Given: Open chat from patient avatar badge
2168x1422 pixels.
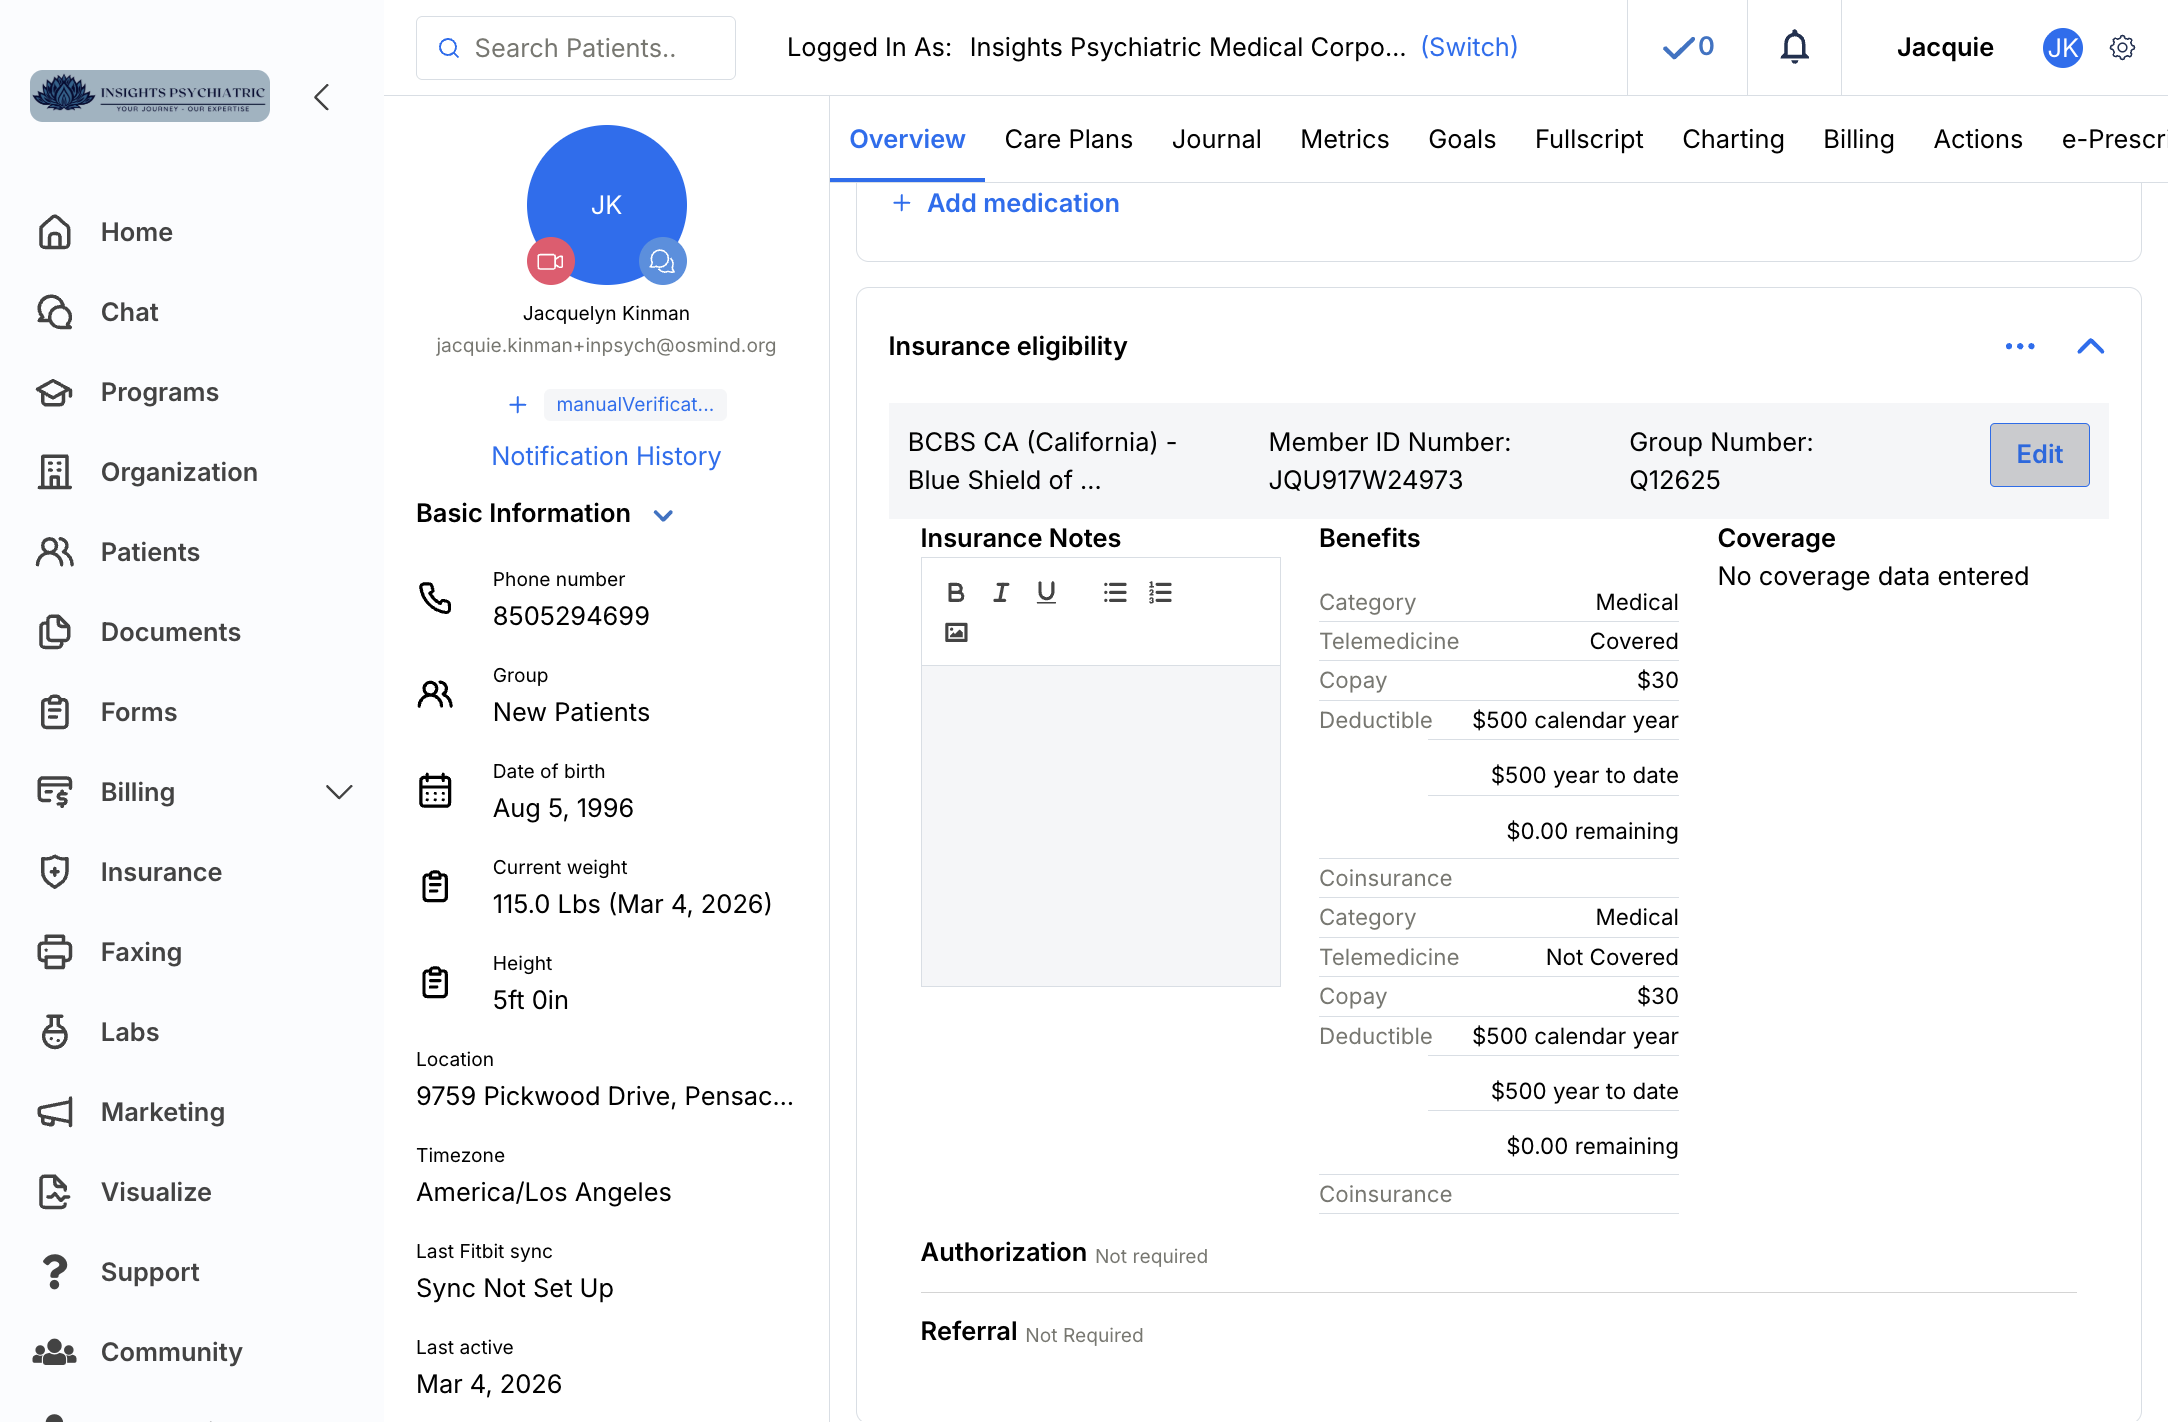Looking at the screenshot, I should click(662, 261).
